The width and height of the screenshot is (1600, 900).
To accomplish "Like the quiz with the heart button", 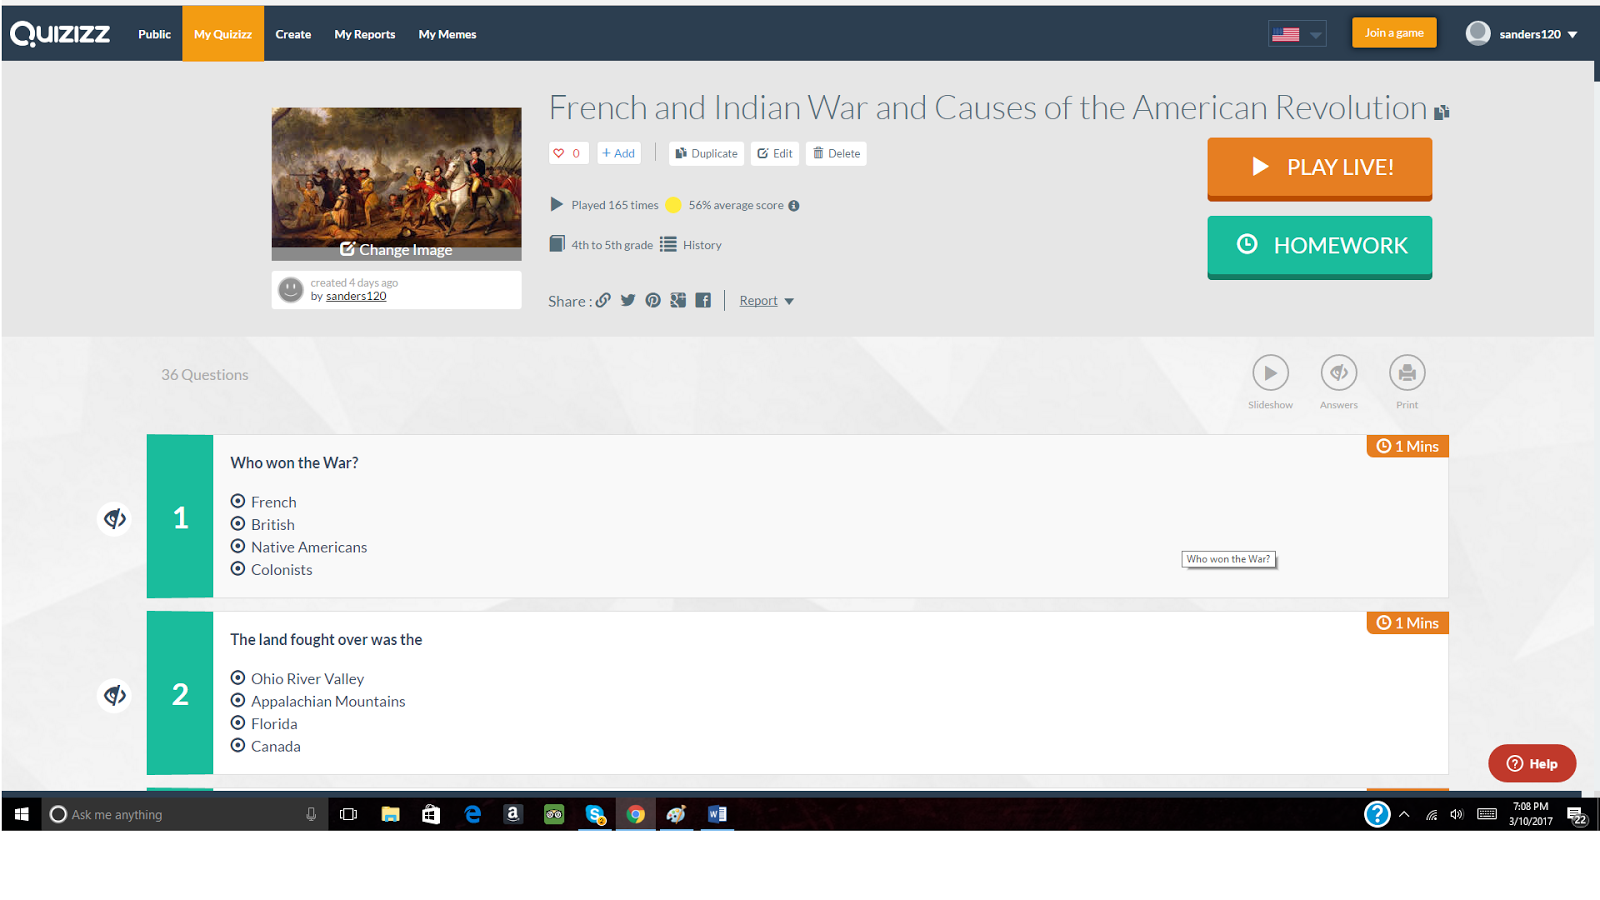I will pyautogui.click(x=567, y=153).
